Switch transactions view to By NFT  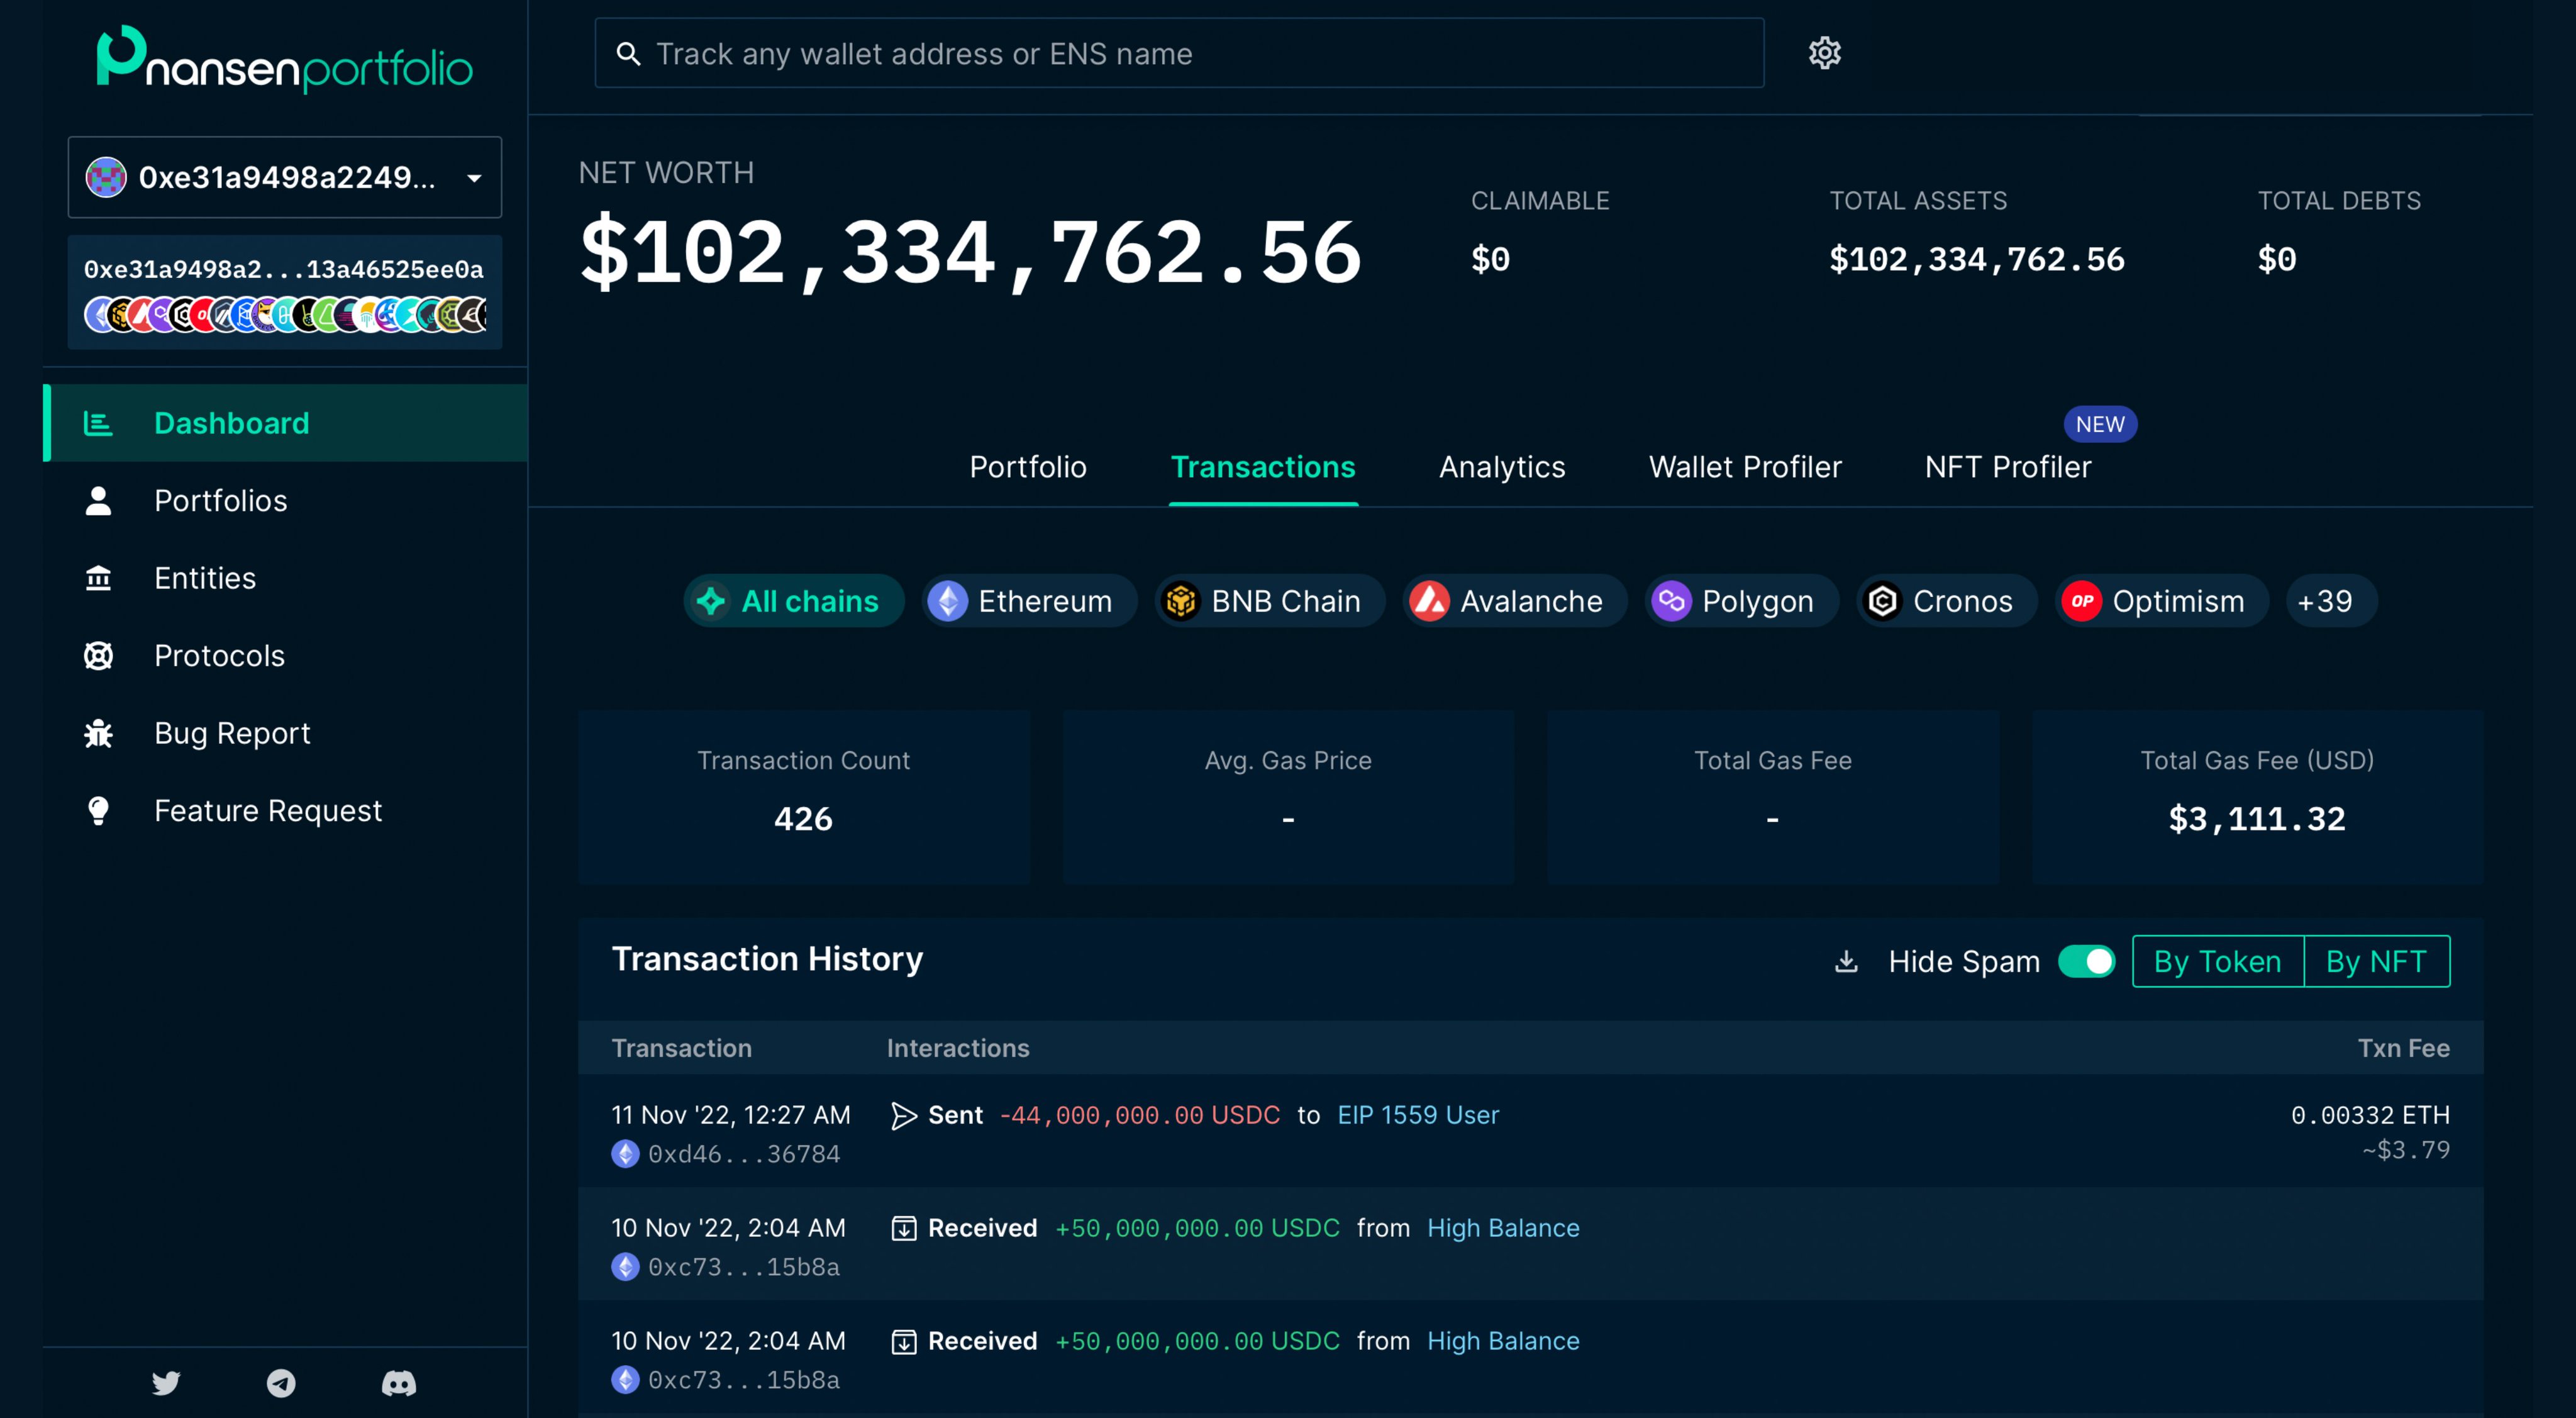pyautogui.click(x=2377, y=961)
